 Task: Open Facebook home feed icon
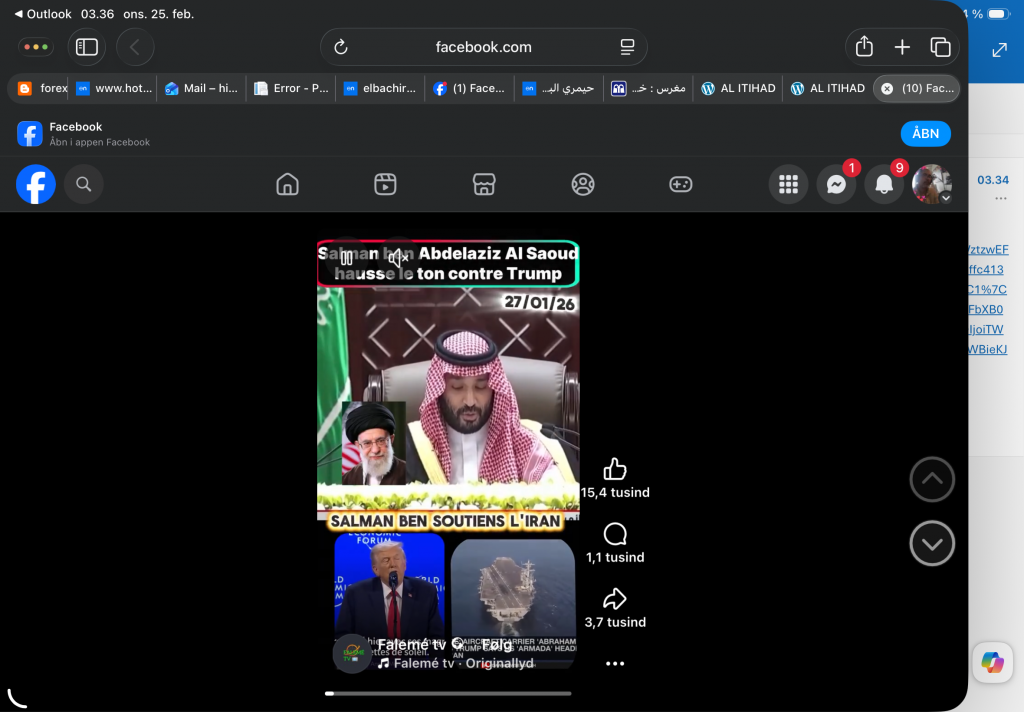(287, 184)
